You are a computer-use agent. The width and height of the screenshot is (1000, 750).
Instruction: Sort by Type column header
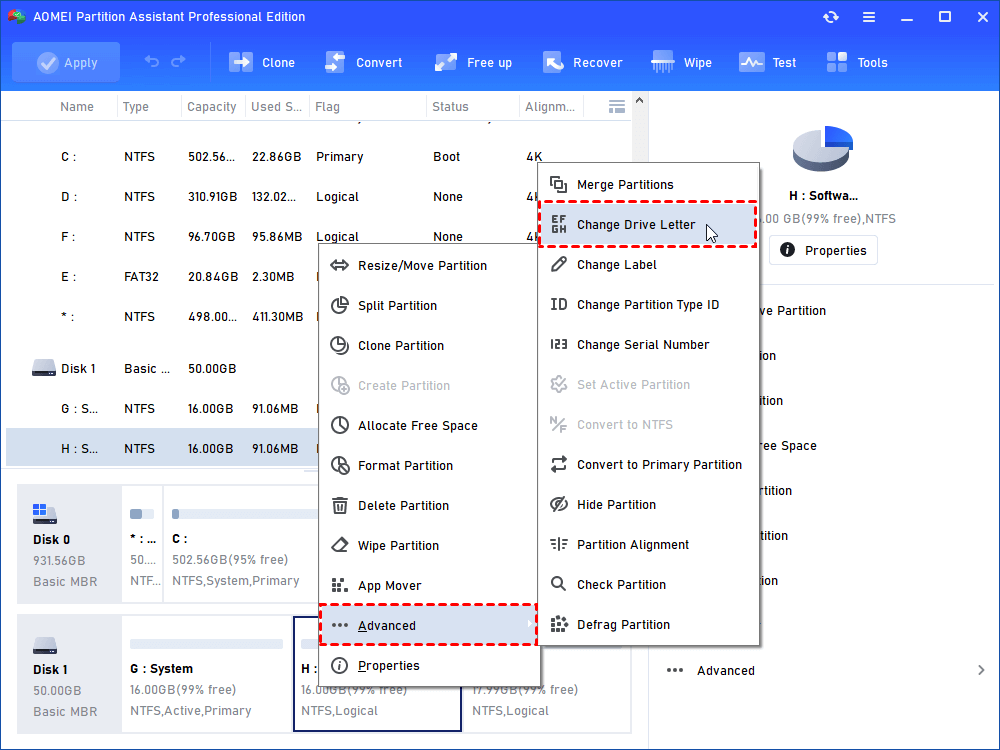[136, 107]
